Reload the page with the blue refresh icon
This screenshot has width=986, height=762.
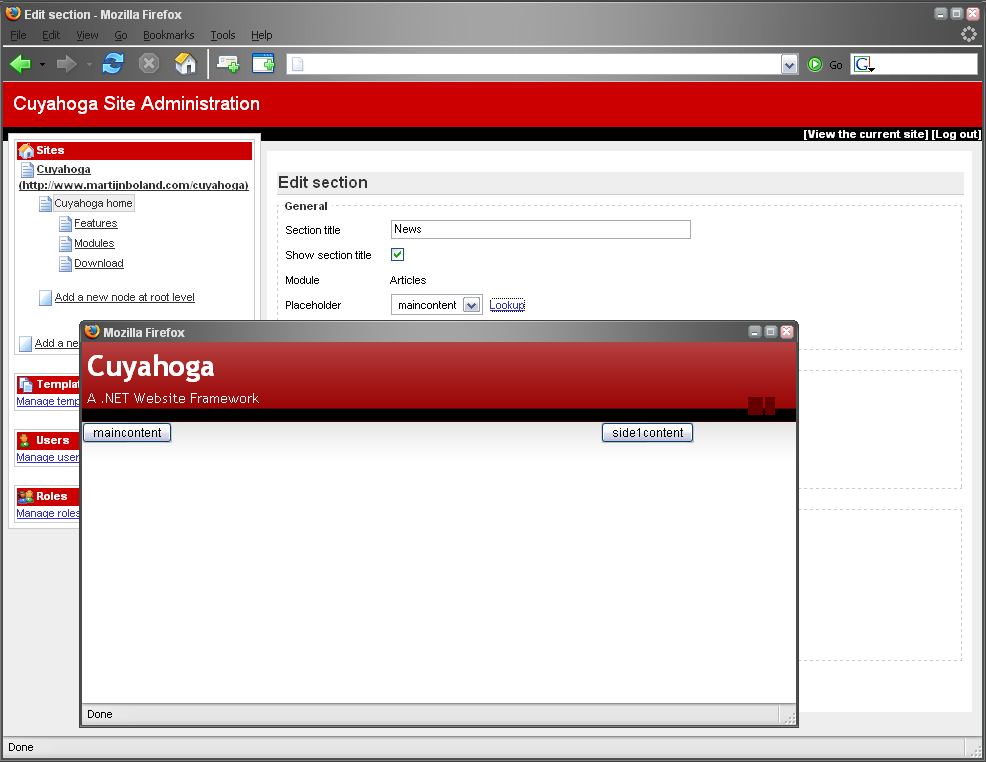tap(113, 64)
